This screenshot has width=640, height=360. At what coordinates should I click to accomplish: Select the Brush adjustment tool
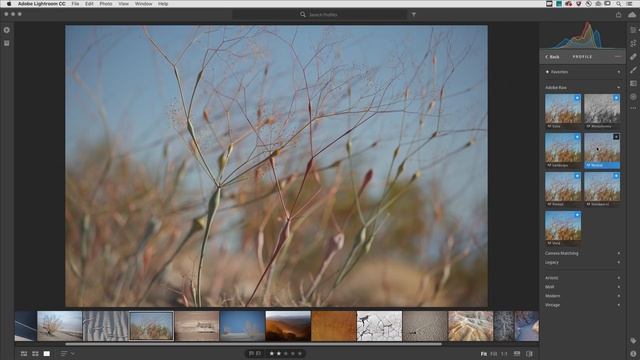pos(633,70)
